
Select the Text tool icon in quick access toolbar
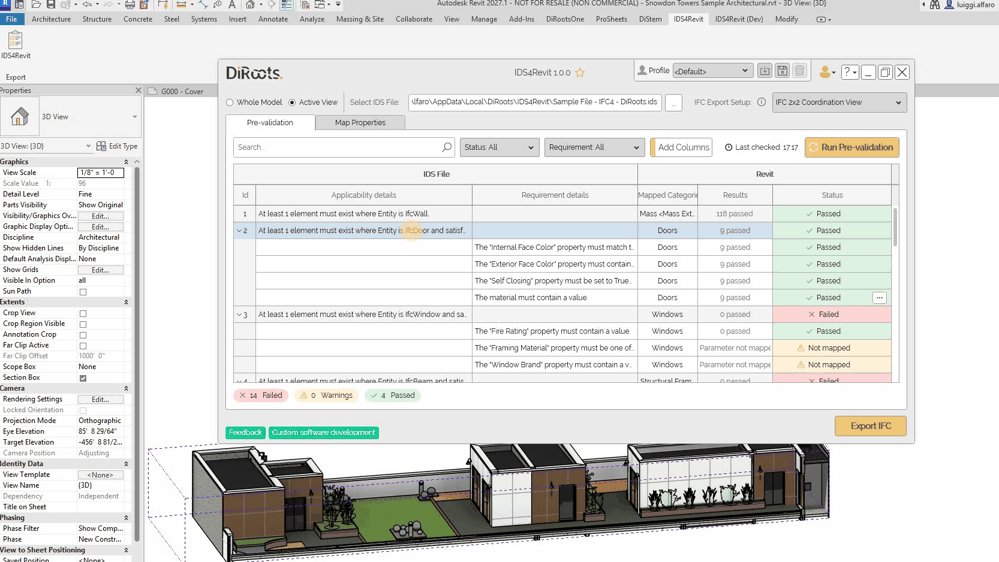click(232, 4)
